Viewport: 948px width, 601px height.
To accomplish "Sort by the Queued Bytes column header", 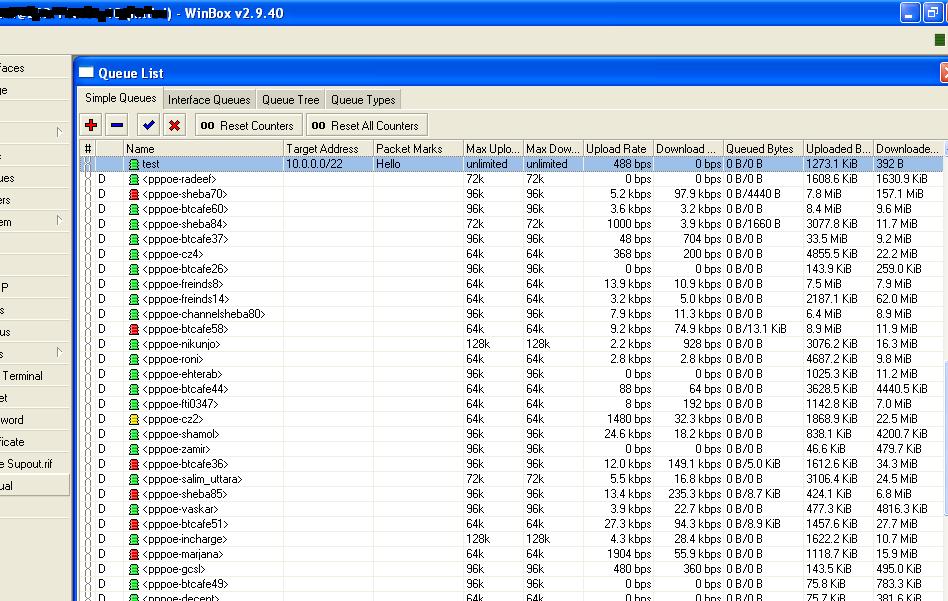I will (x=763, y=148).
